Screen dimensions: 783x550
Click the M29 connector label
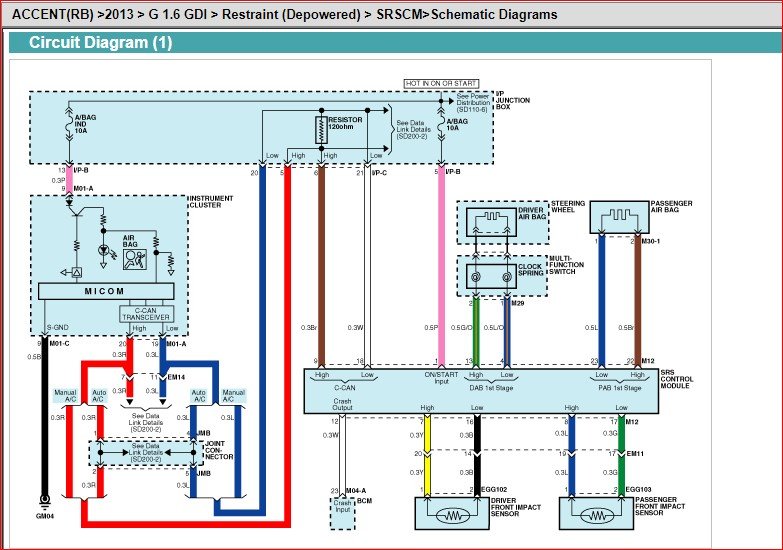pyautogui.click(x=518, y=303)
